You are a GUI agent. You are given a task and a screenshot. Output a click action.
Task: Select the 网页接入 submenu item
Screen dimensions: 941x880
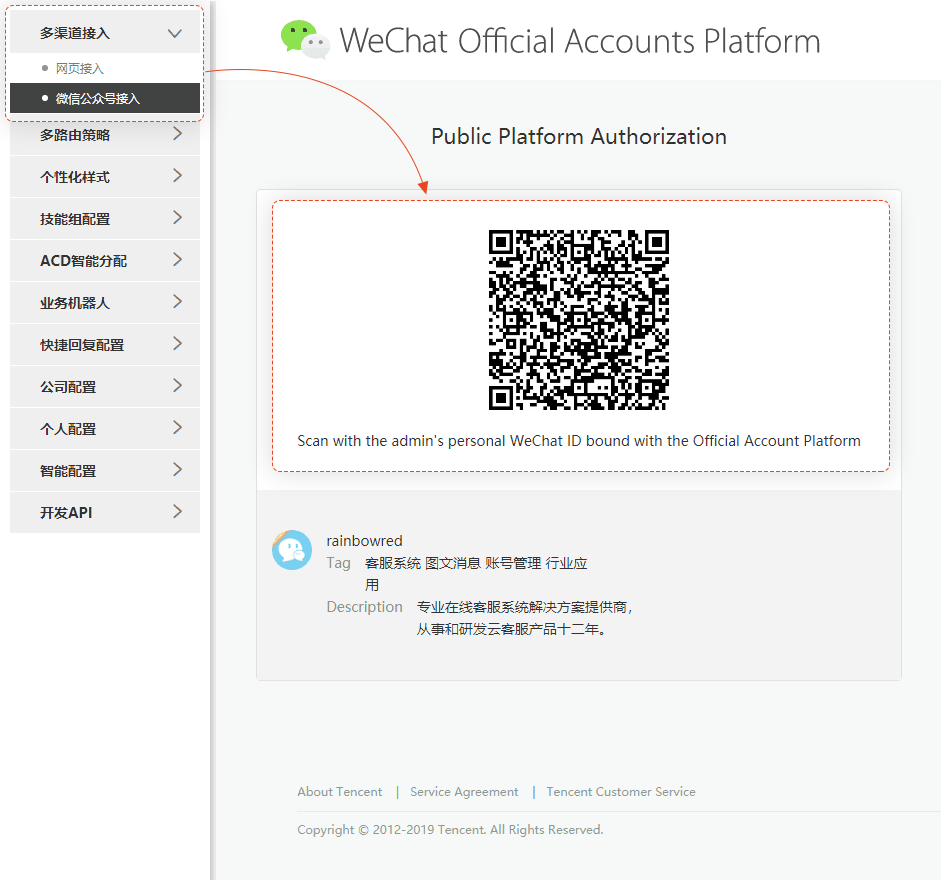click(x=105, y=68)
